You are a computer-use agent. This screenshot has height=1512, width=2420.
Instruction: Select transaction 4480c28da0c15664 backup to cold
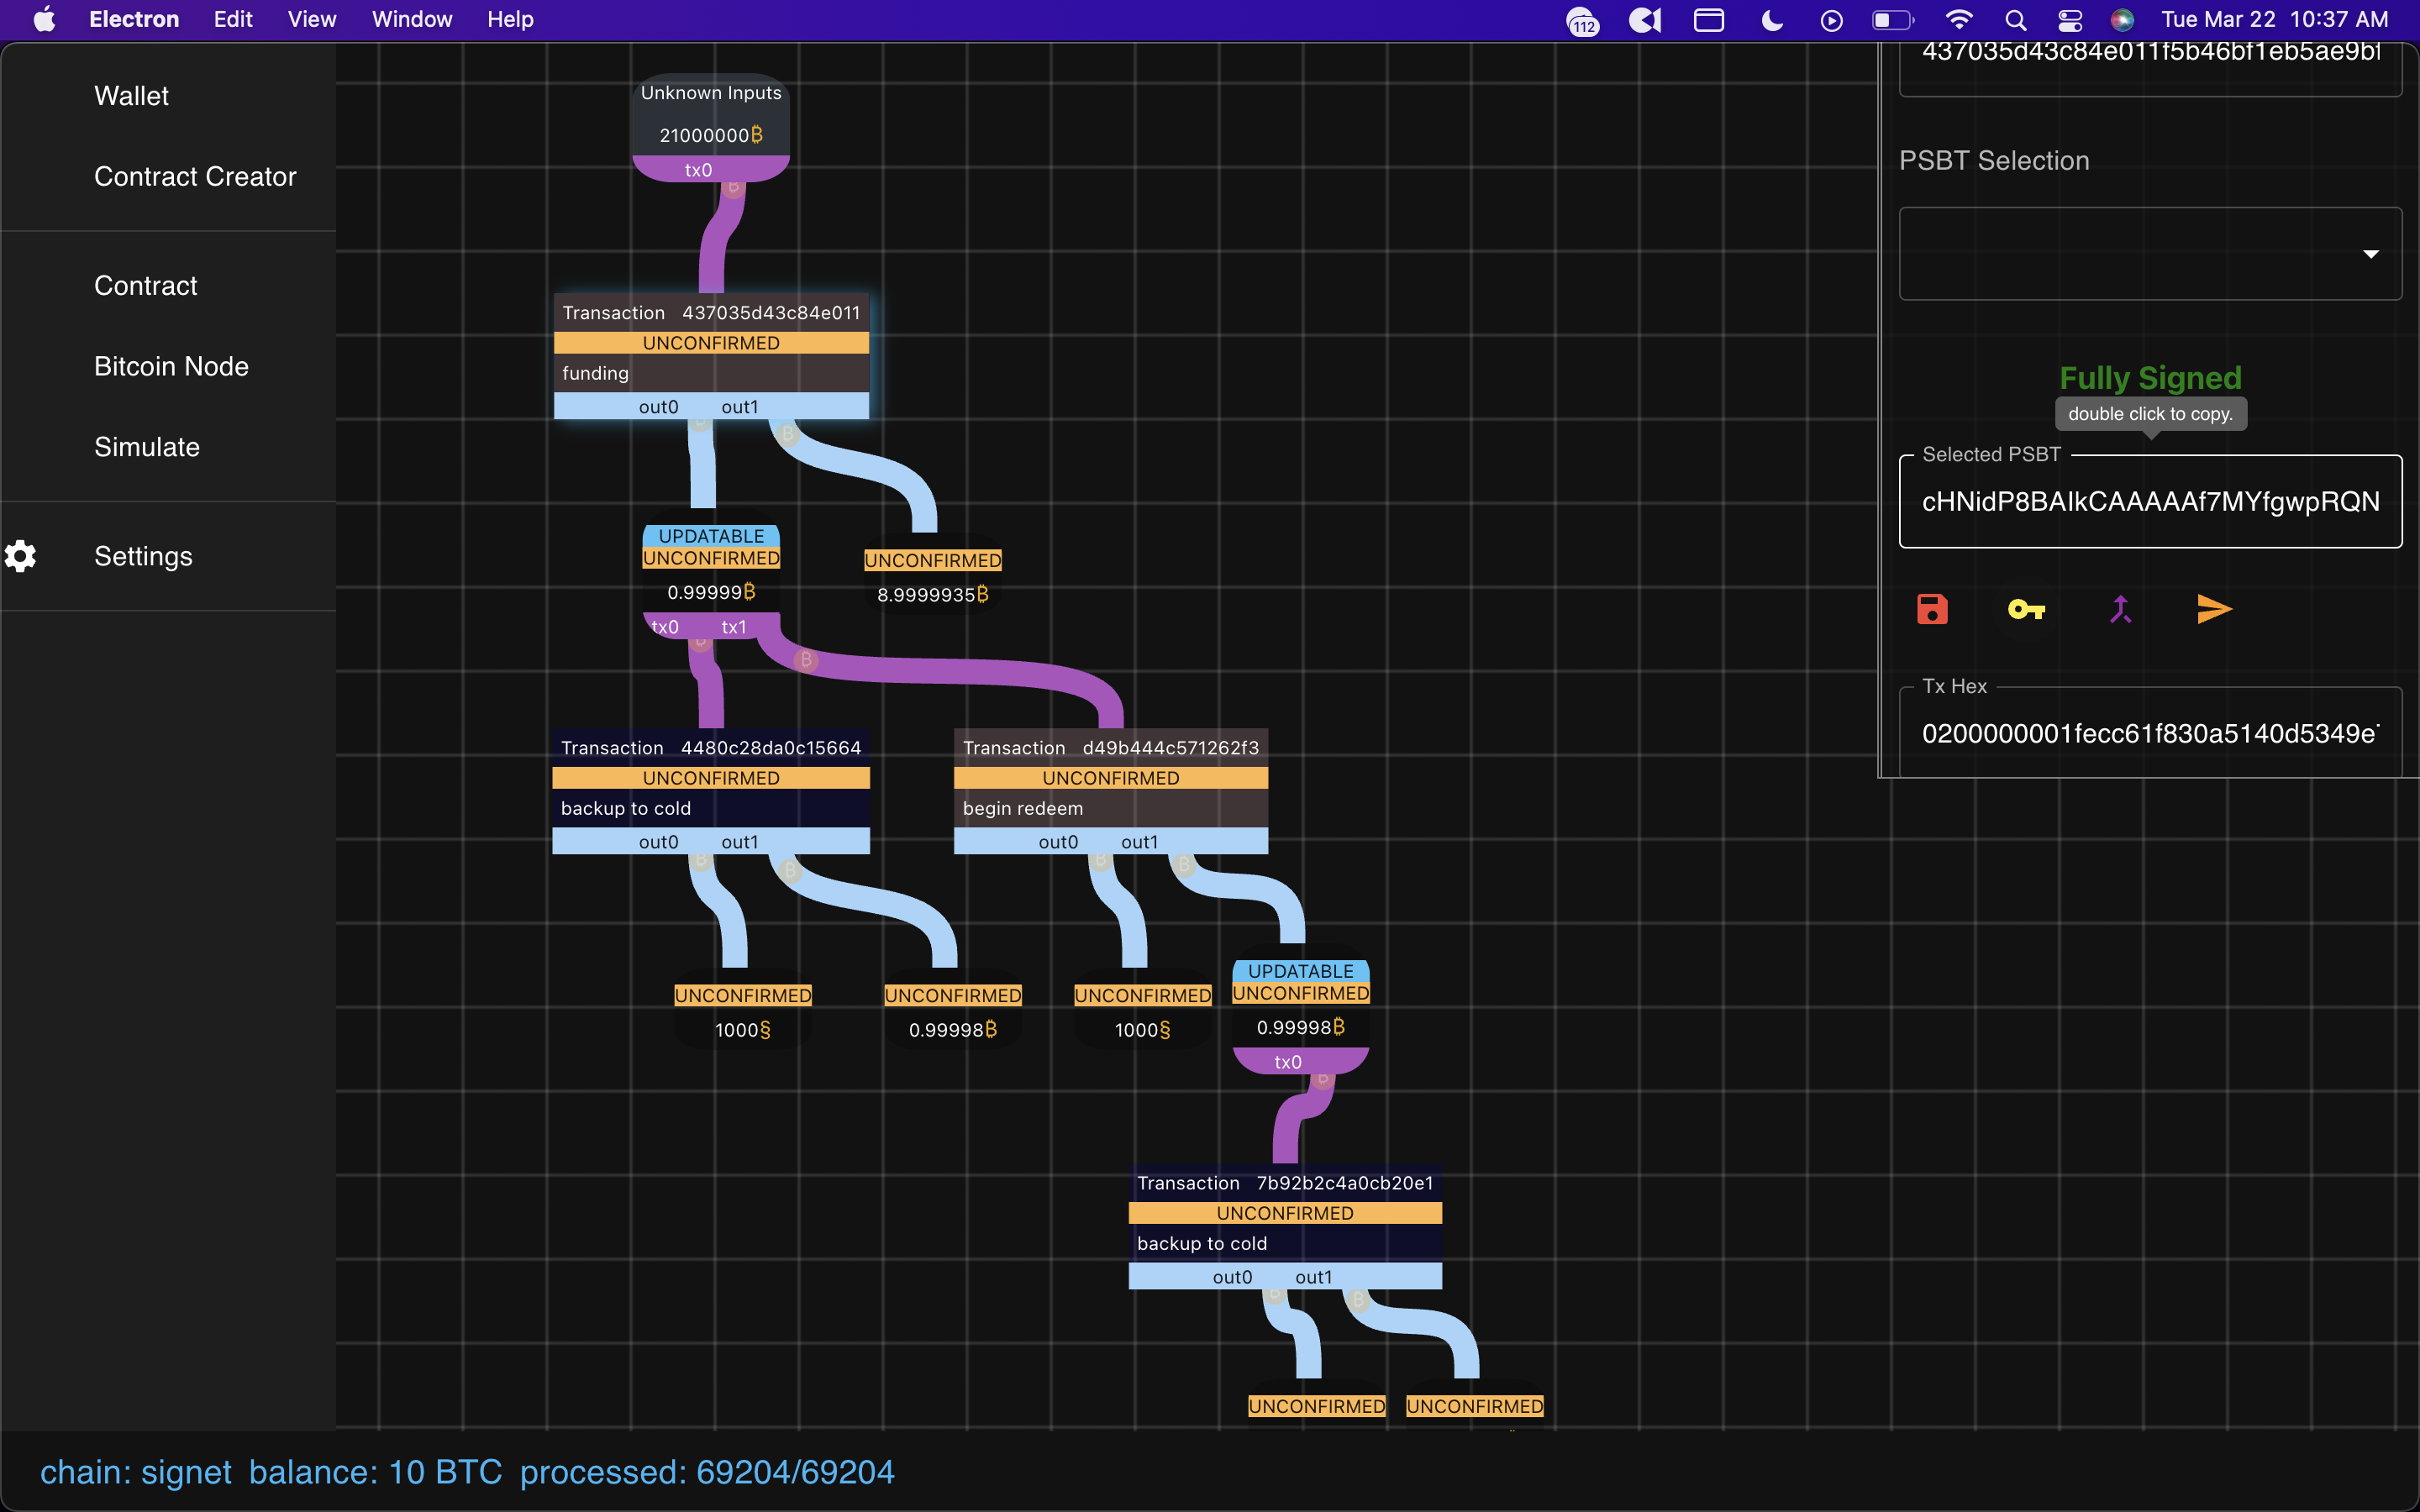pyautogui.click(x=711, y=792)
